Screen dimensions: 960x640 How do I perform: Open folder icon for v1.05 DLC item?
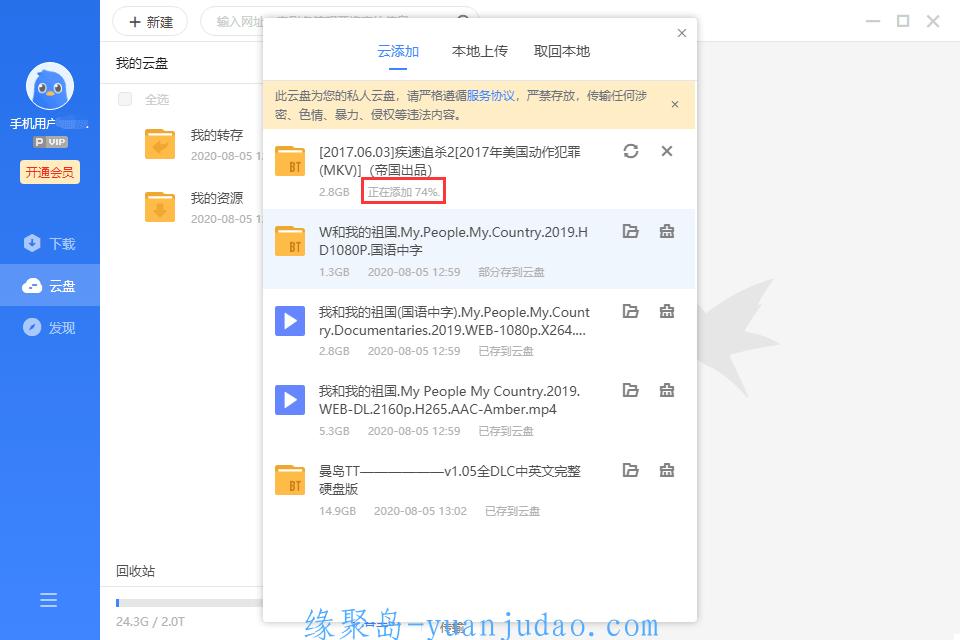[630, 470]
